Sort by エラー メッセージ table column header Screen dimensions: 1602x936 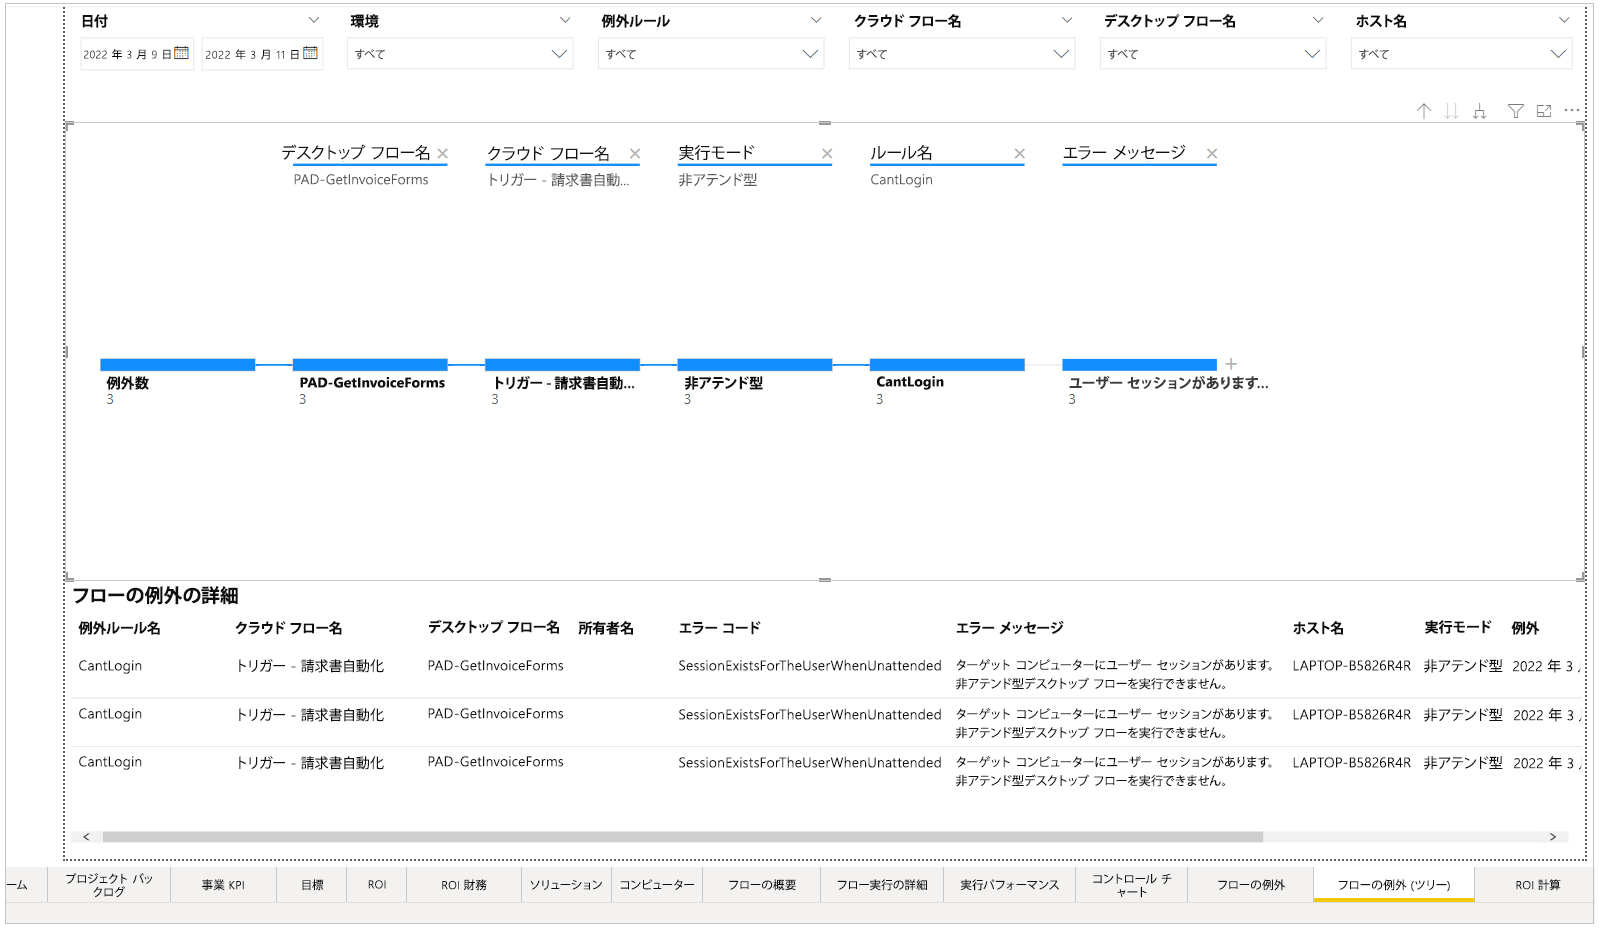click(1009, 628)
